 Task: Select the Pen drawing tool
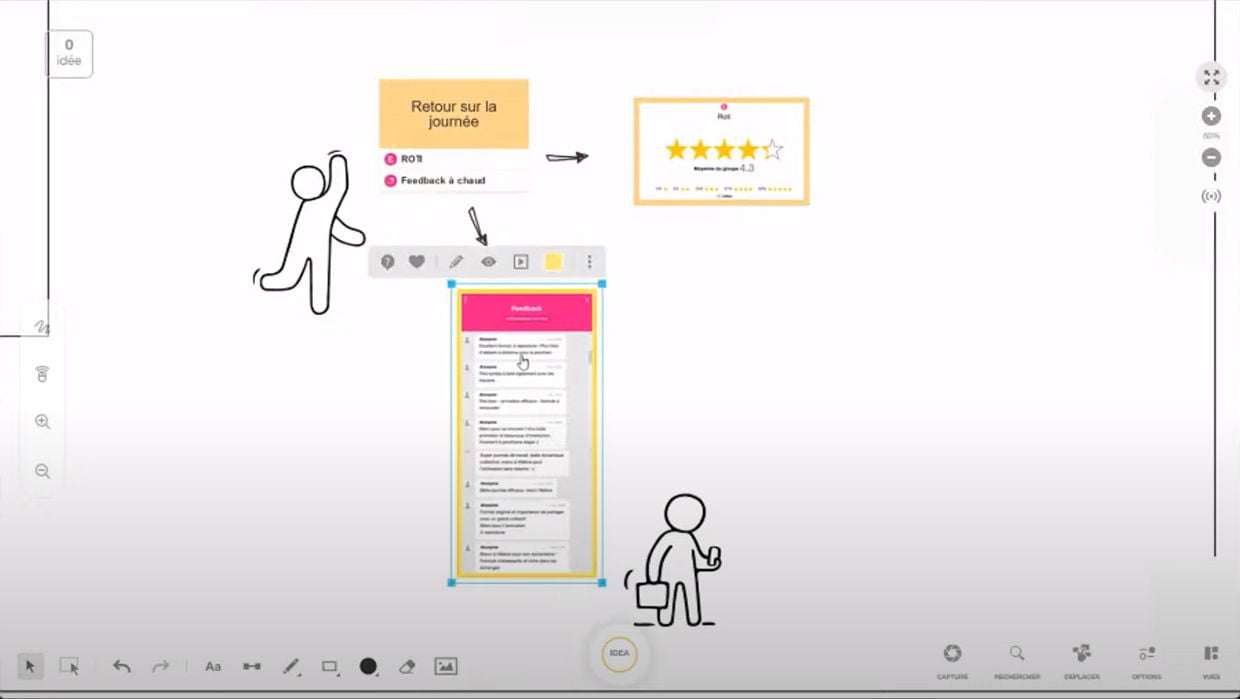pyautogui.click(x=291, y=666)
